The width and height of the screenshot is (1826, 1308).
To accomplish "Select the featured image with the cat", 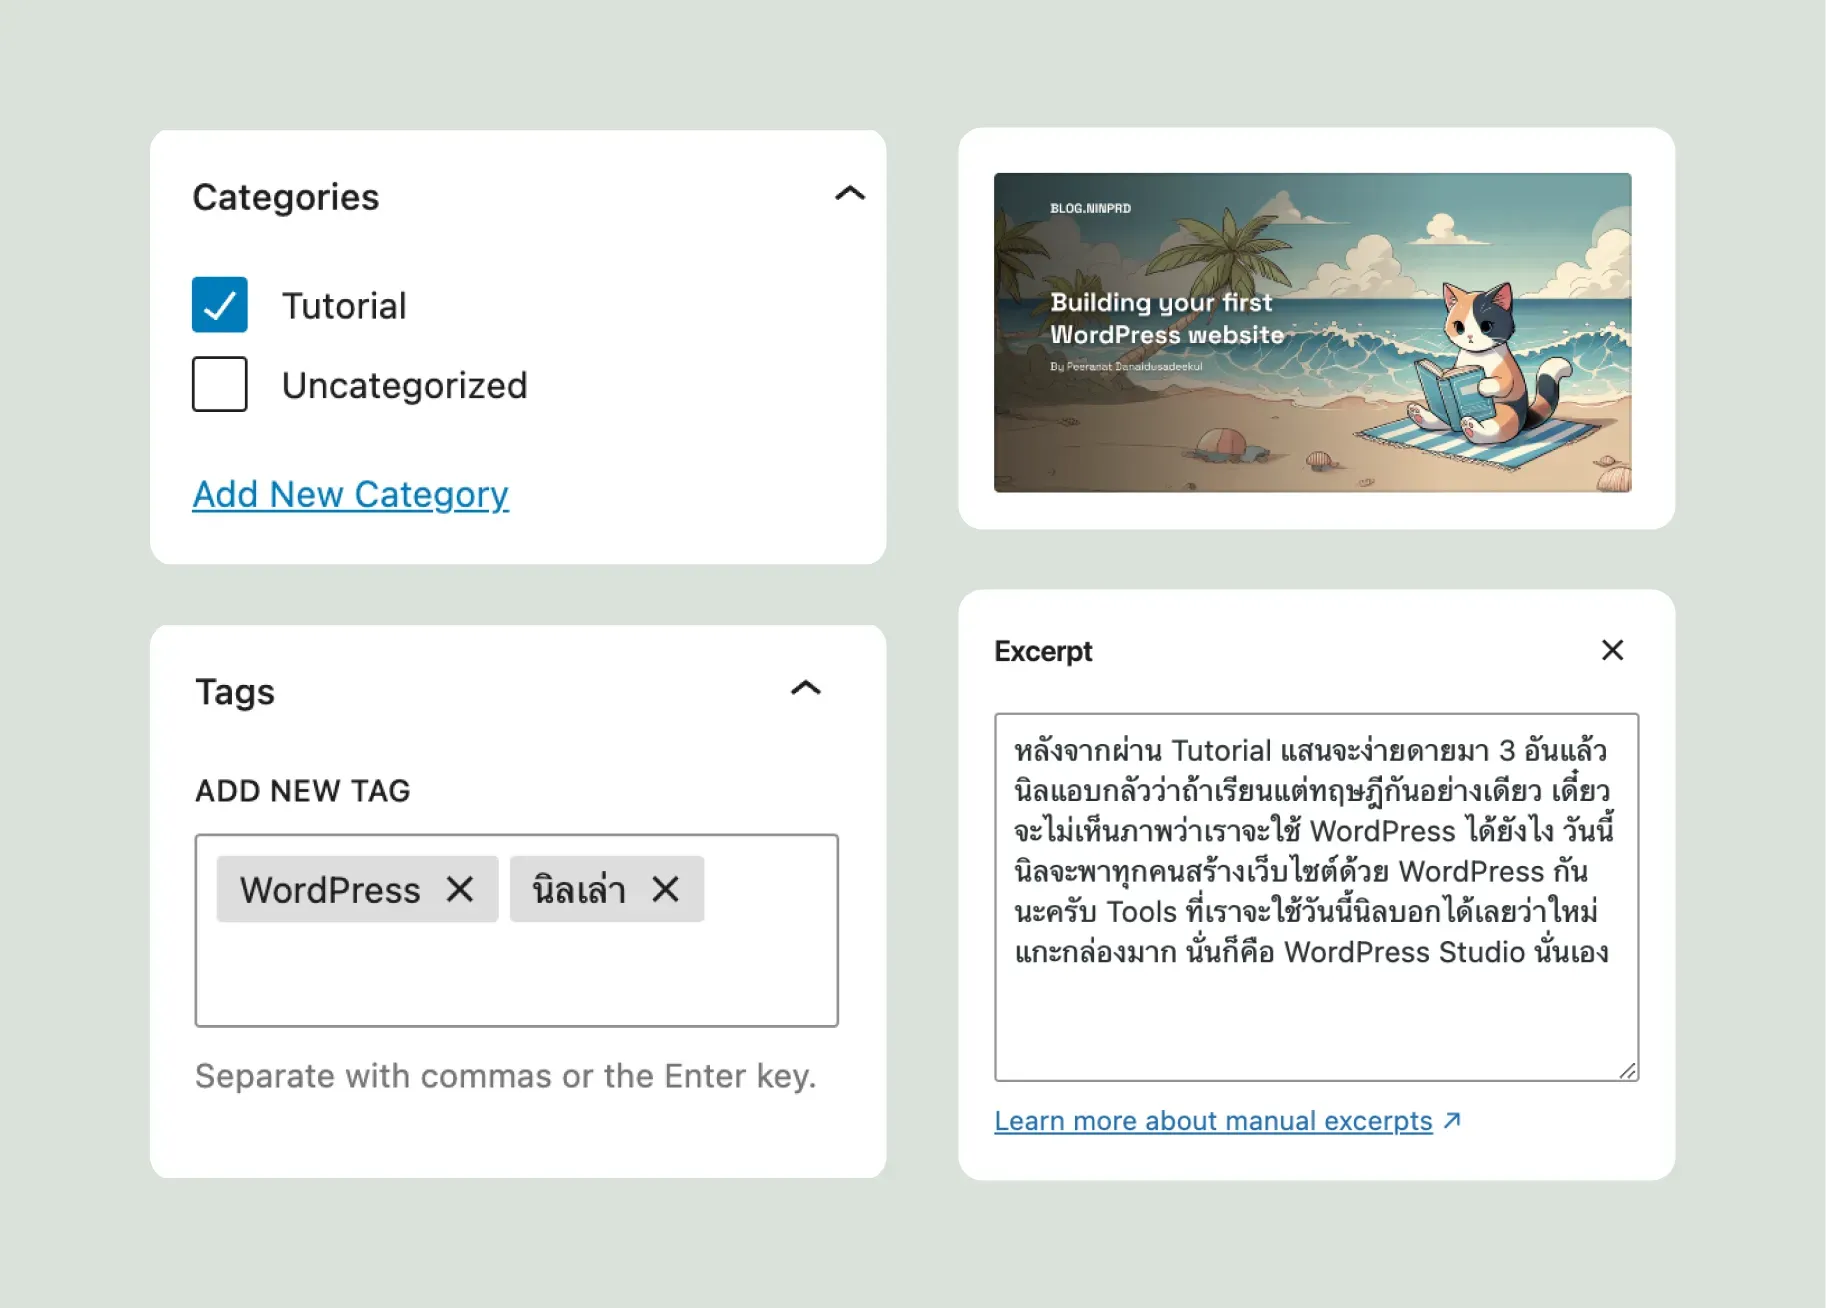I will [x=1312, y=332].
